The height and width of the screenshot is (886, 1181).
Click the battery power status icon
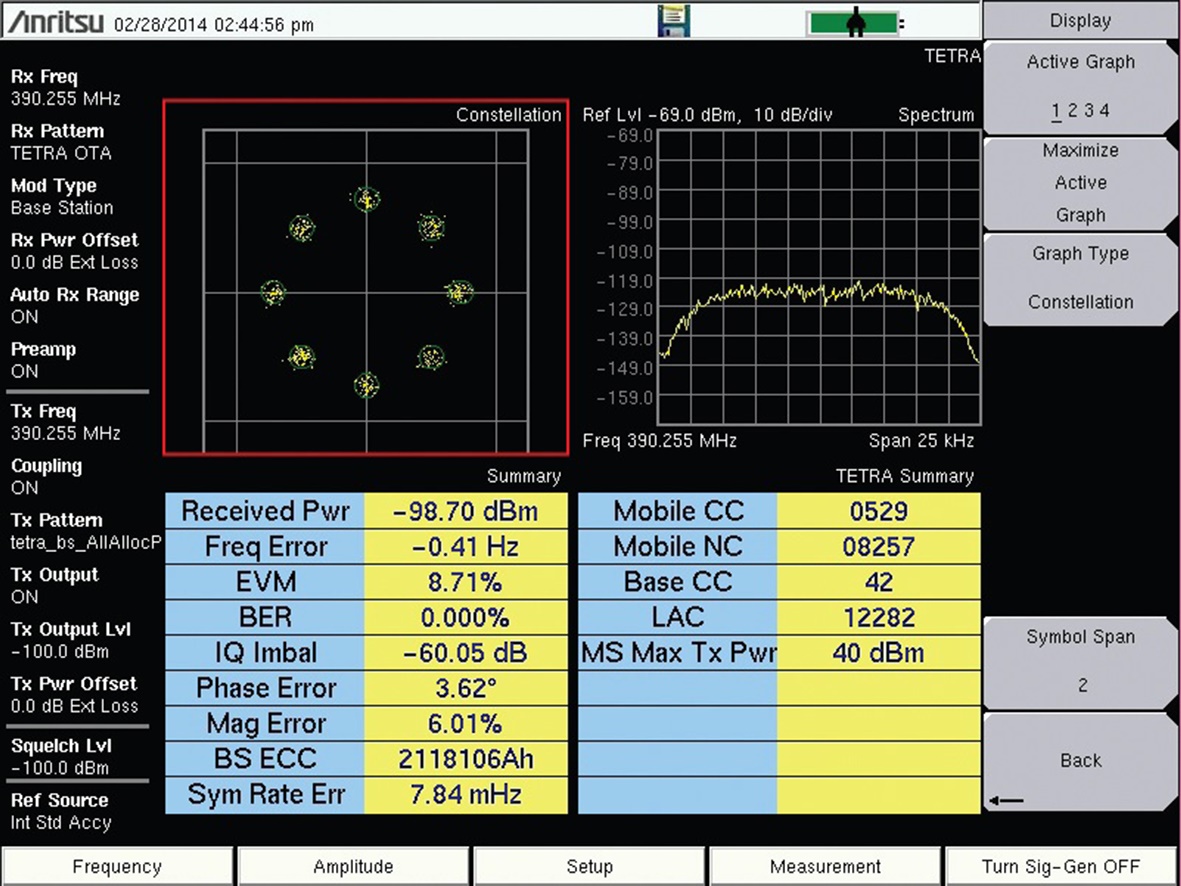[855, 23]
